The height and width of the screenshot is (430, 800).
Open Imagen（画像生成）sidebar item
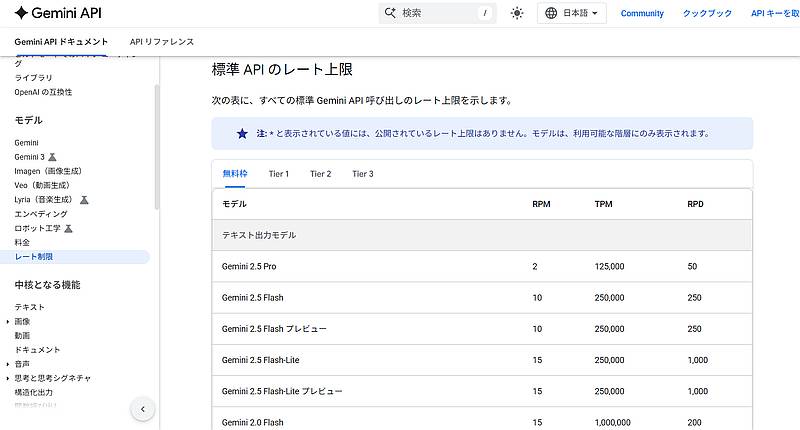point(48,171)
